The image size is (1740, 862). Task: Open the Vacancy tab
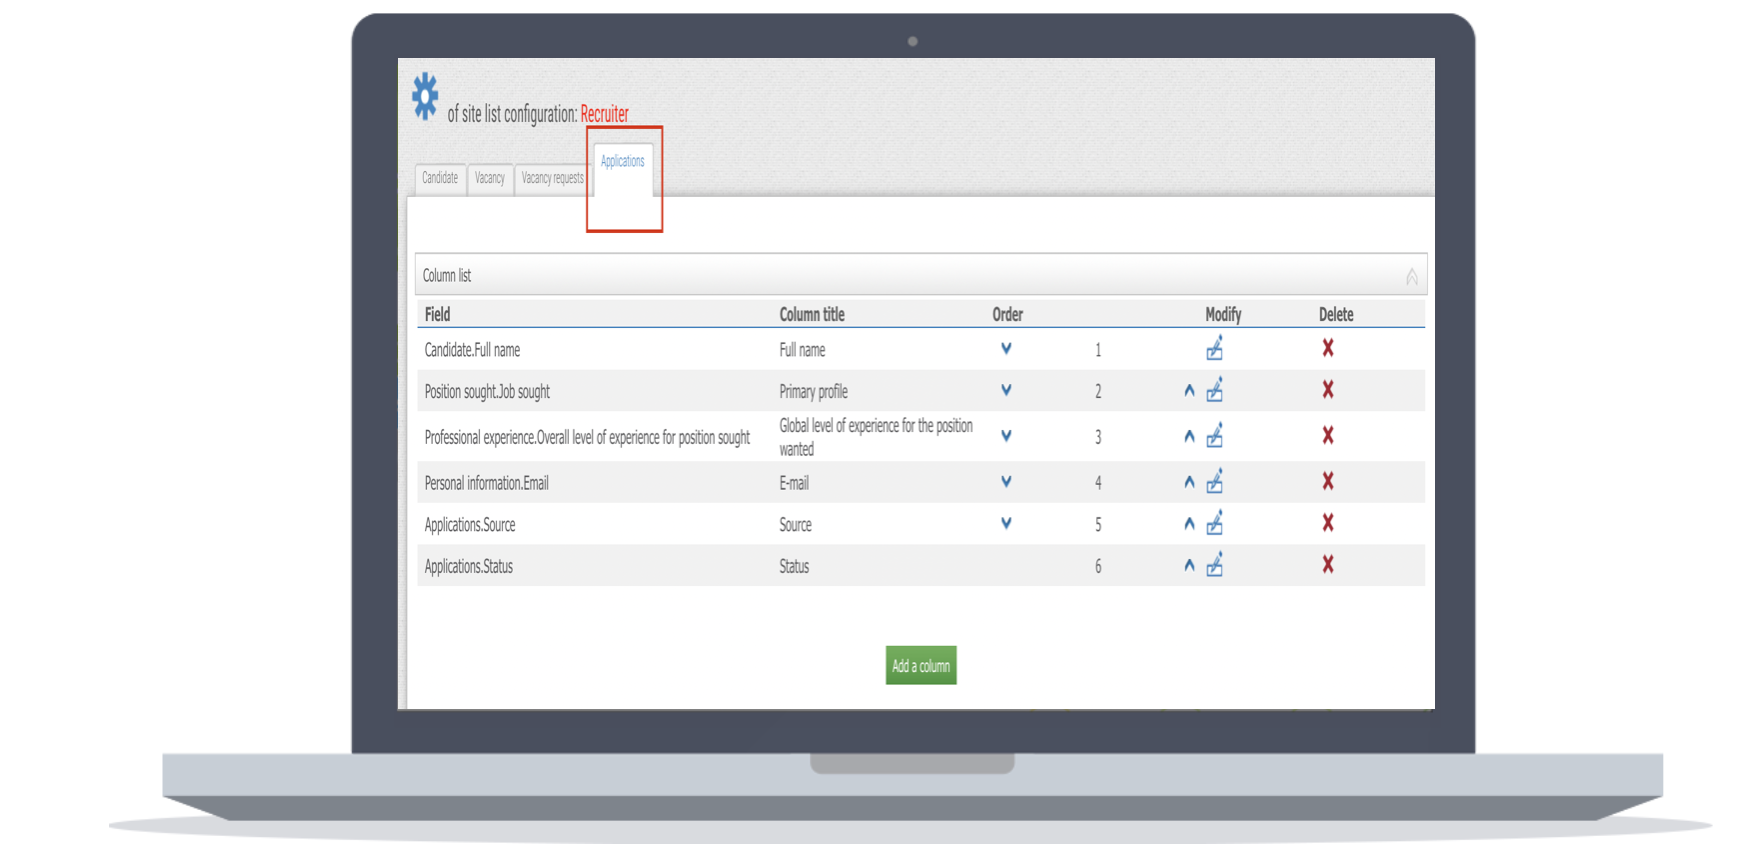(489, 178)
